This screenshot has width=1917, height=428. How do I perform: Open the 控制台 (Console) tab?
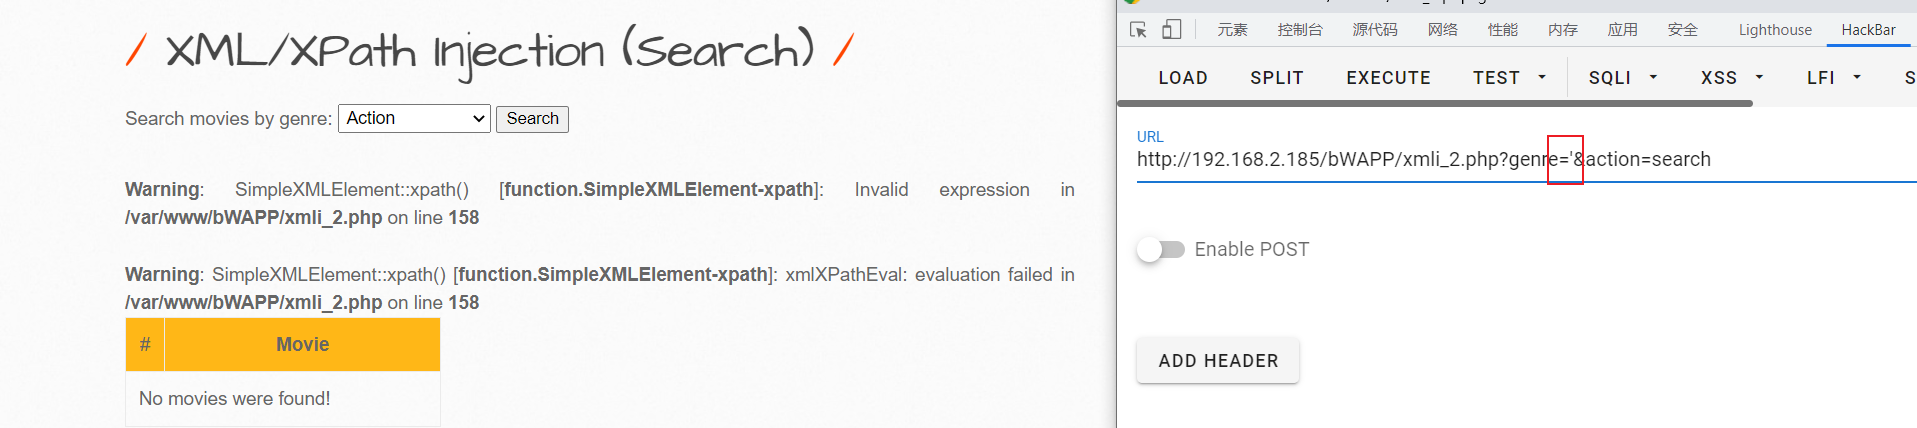pos(1300,30)
